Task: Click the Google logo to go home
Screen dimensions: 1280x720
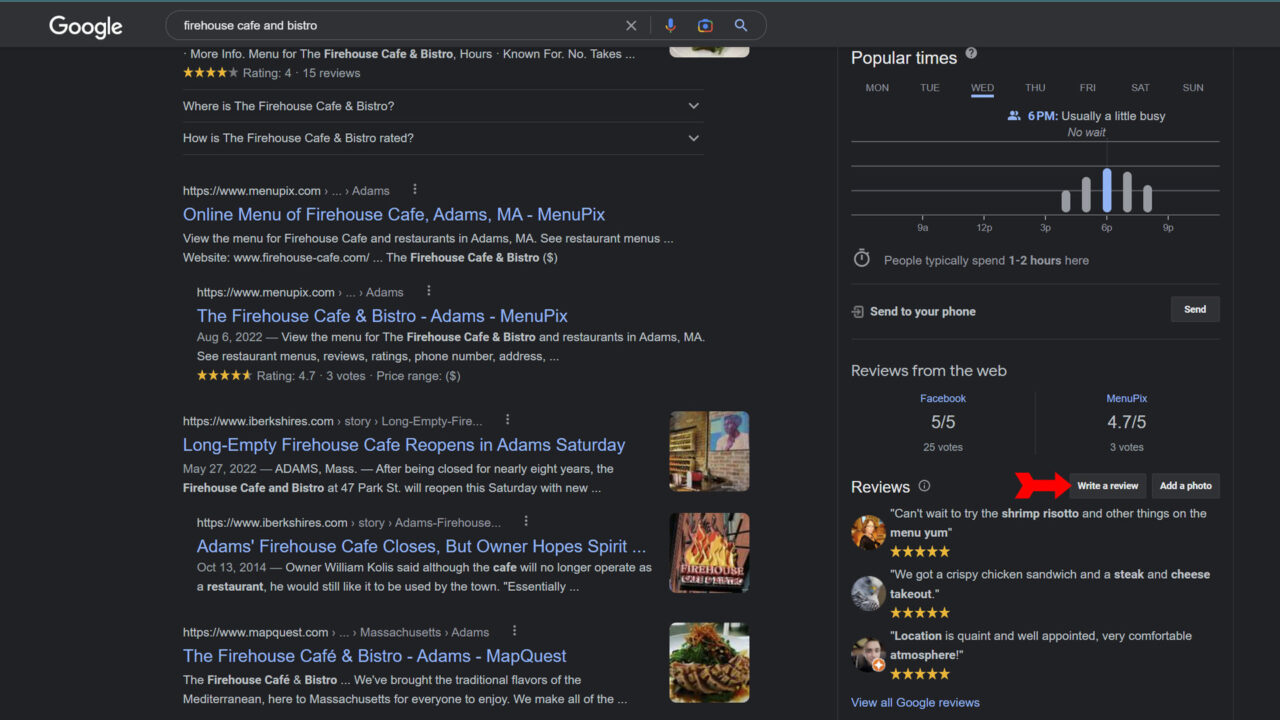Action: tap(85, 27)
